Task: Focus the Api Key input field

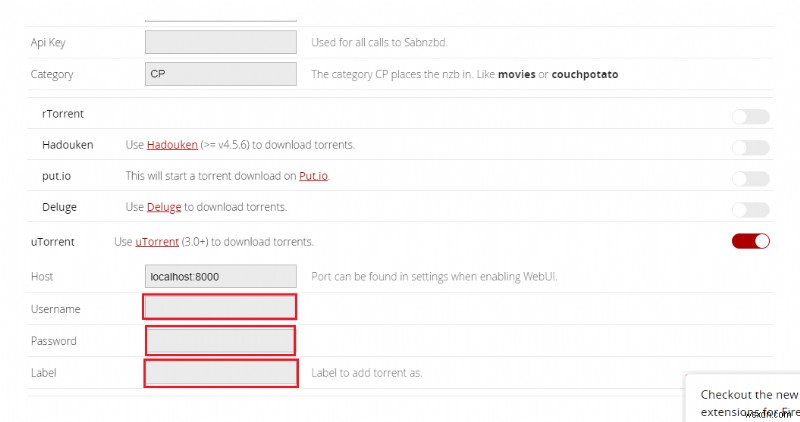Action: (x=221, y=42)
